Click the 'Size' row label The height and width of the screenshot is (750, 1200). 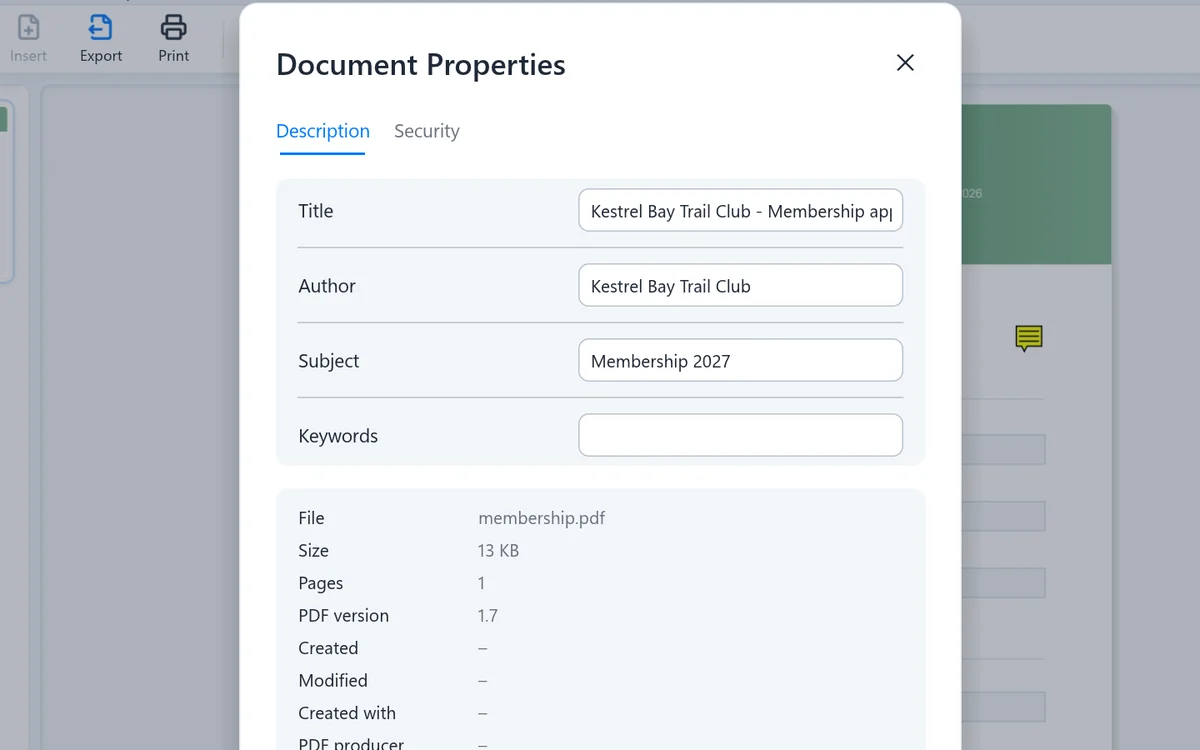(x=313, y=551)
